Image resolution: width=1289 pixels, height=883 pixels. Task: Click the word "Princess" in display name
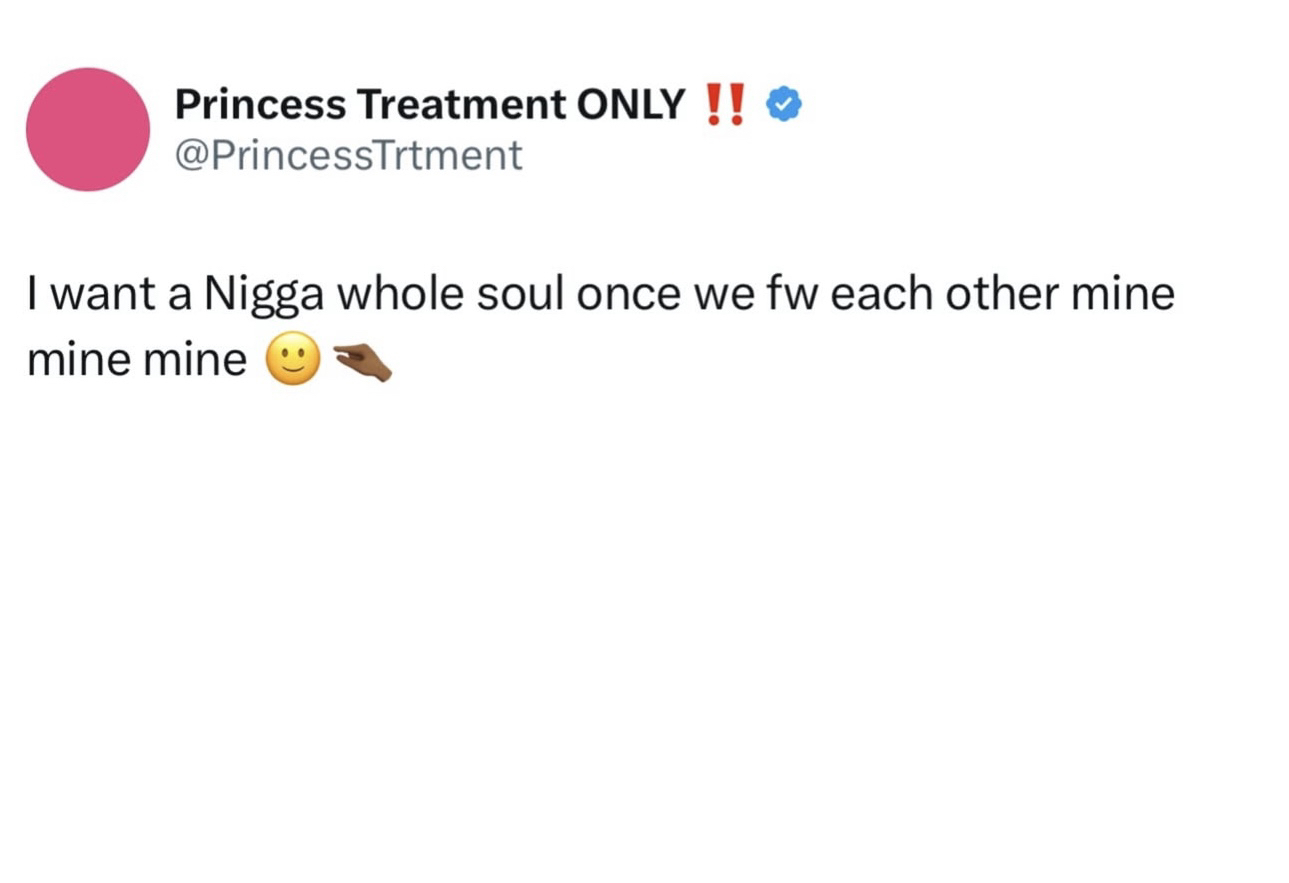(x=260, y=104)
